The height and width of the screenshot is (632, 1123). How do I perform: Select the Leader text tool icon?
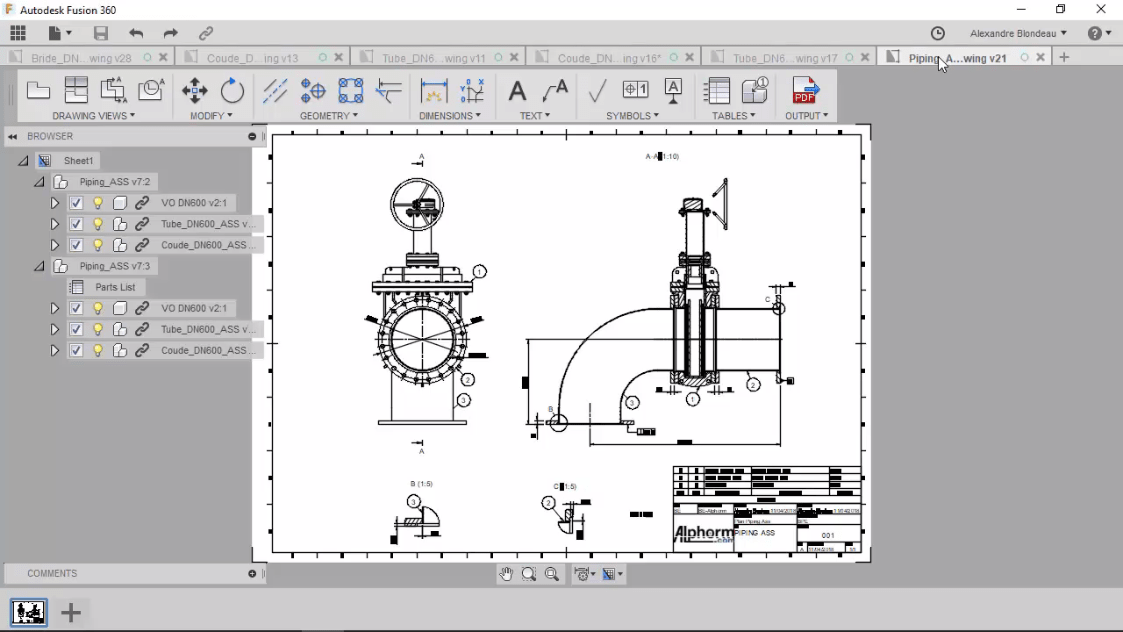555,91
